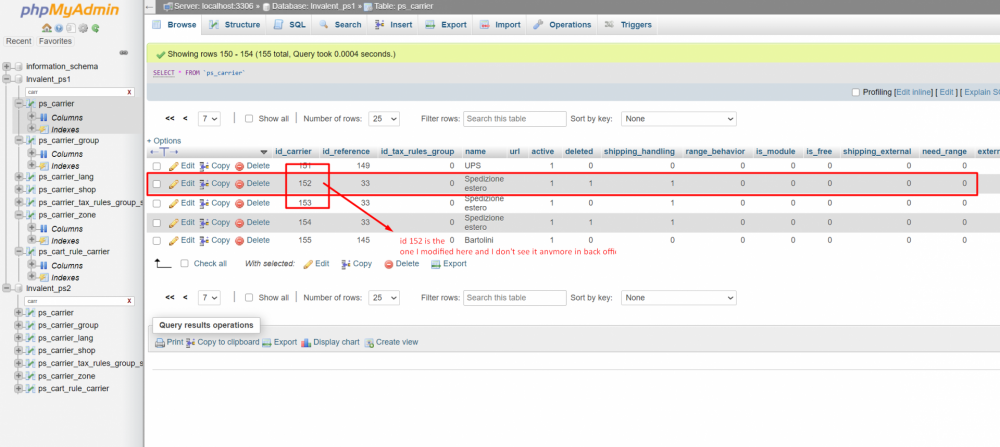The height and width of the screenshot is (447, 1000).
Task: Open the settings gear icon in sidebar
Action: tap(83, 28)
